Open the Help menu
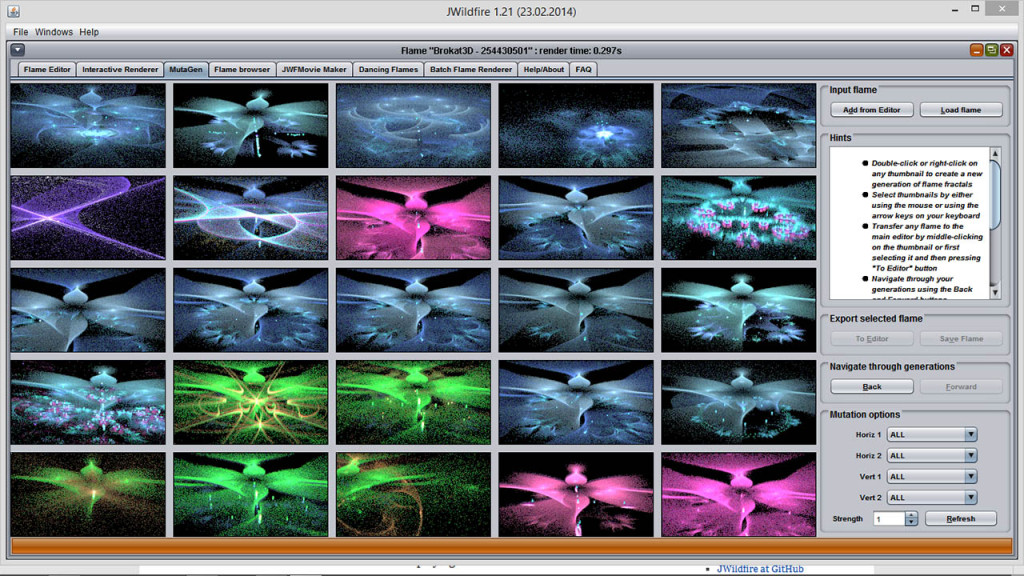1024x576 pixels. (x=89, y=32)
